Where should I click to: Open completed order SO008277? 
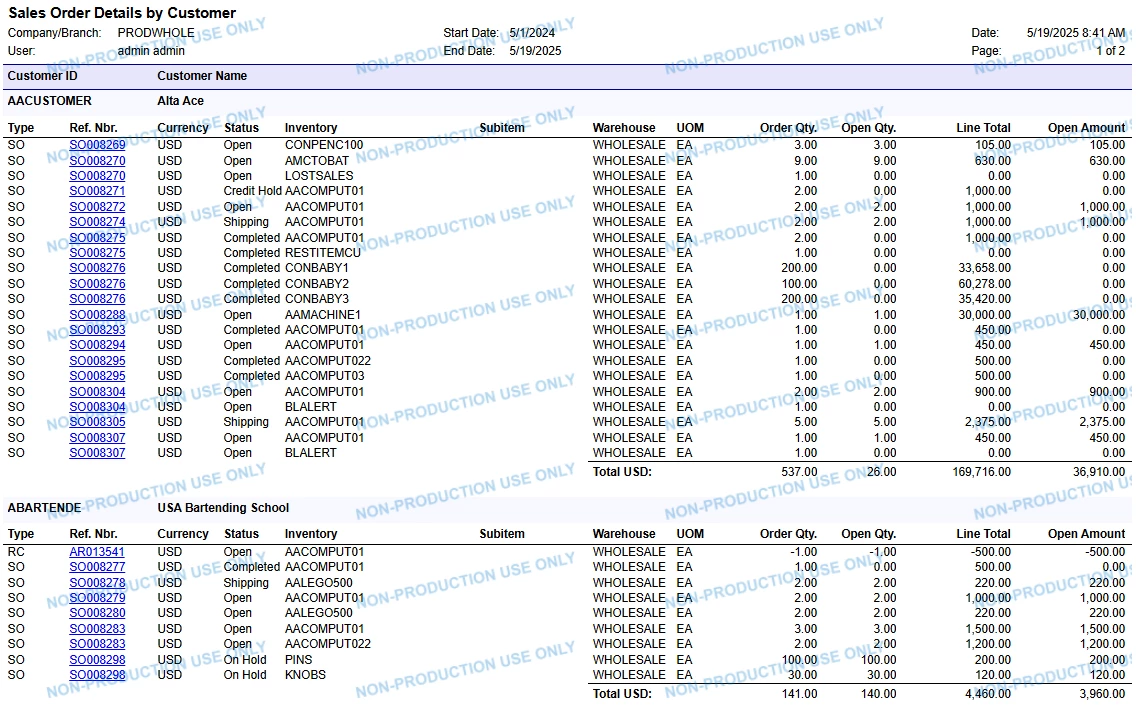pos(97,567)
